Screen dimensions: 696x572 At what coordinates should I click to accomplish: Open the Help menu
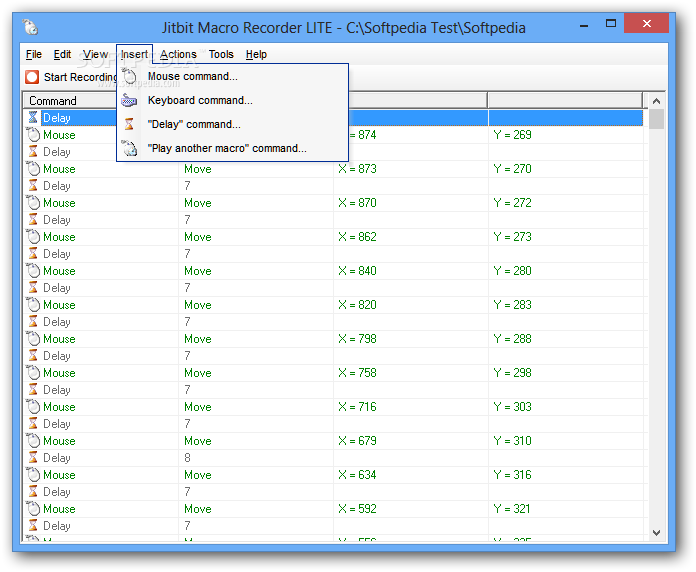coord(256,54)
